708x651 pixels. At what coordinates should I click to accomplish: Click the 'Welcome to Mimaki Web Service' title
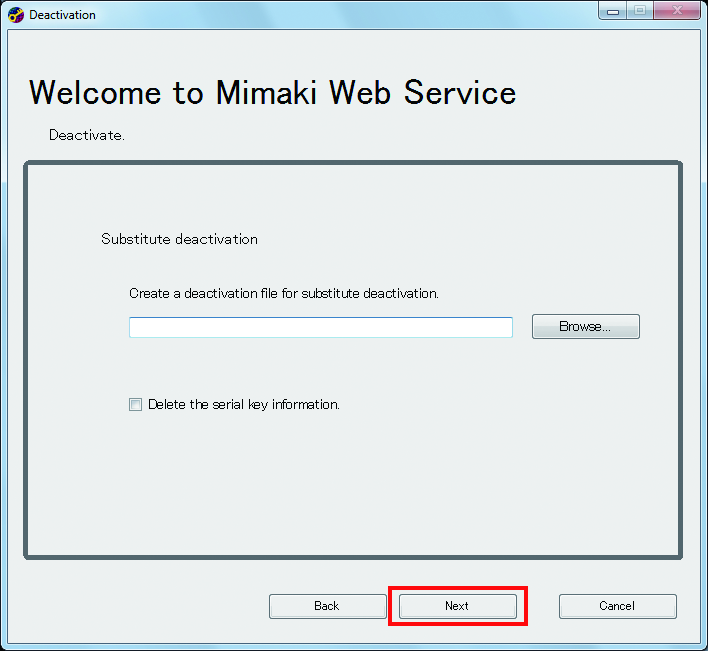pos(272,93)
